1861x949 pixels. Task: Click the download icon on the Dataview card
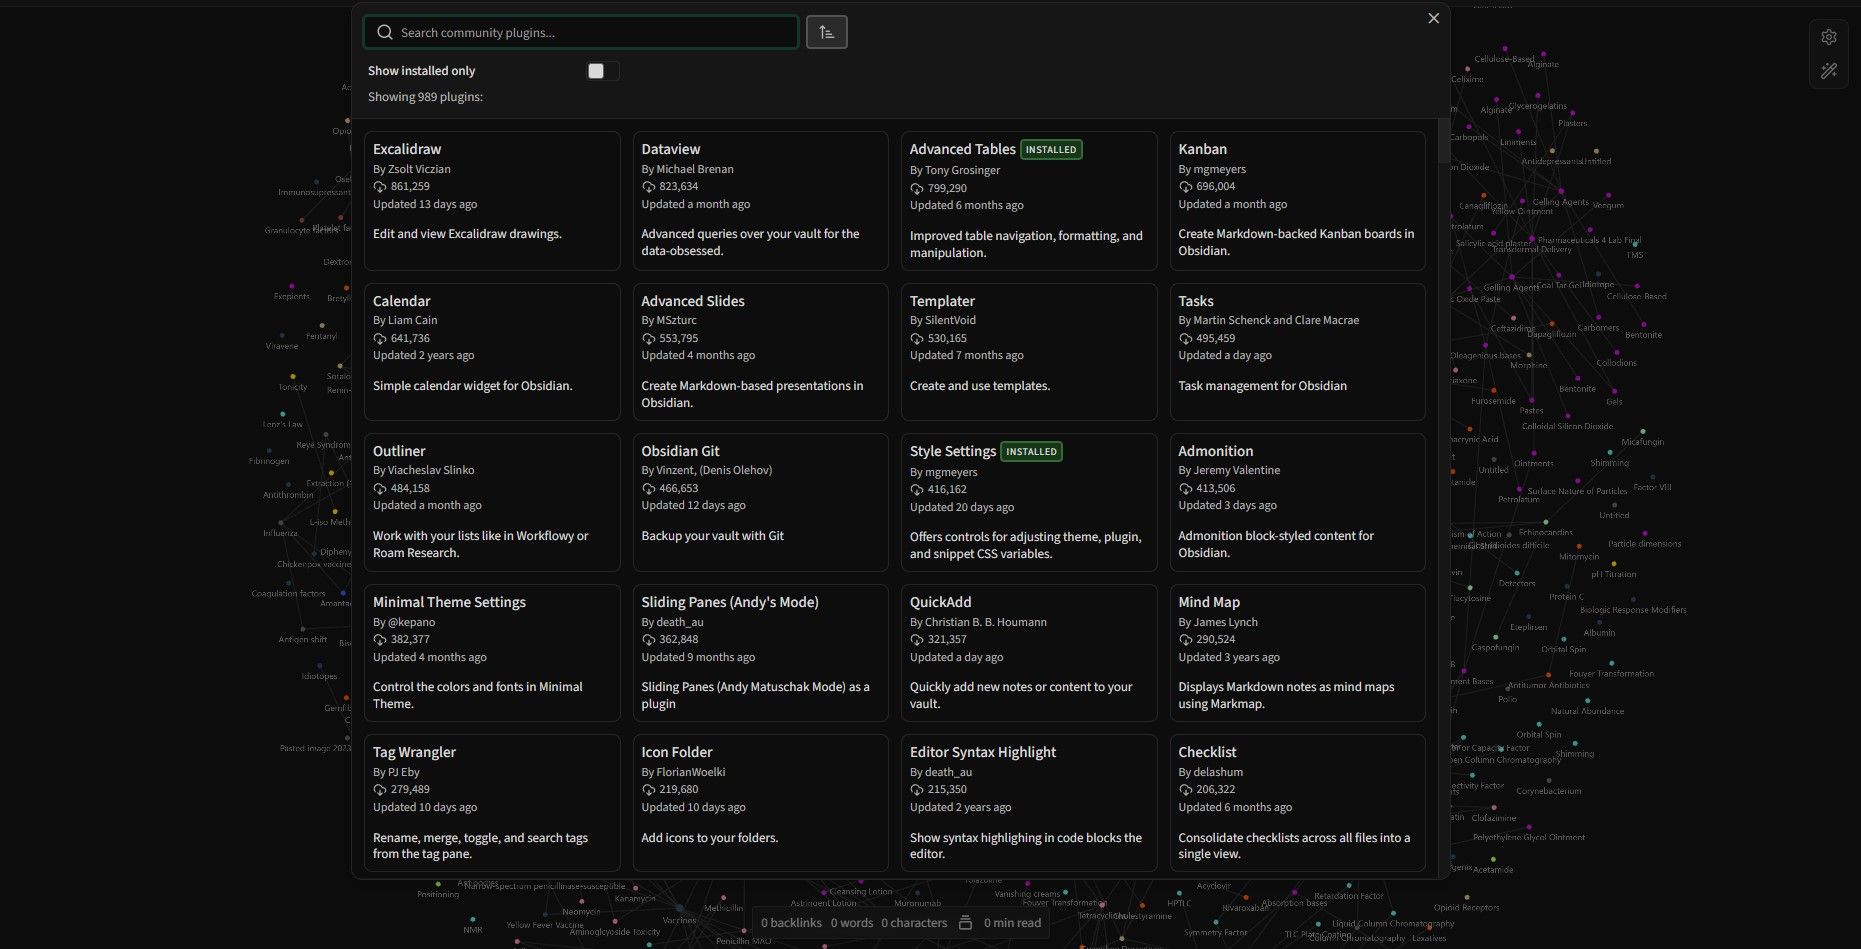648,186
